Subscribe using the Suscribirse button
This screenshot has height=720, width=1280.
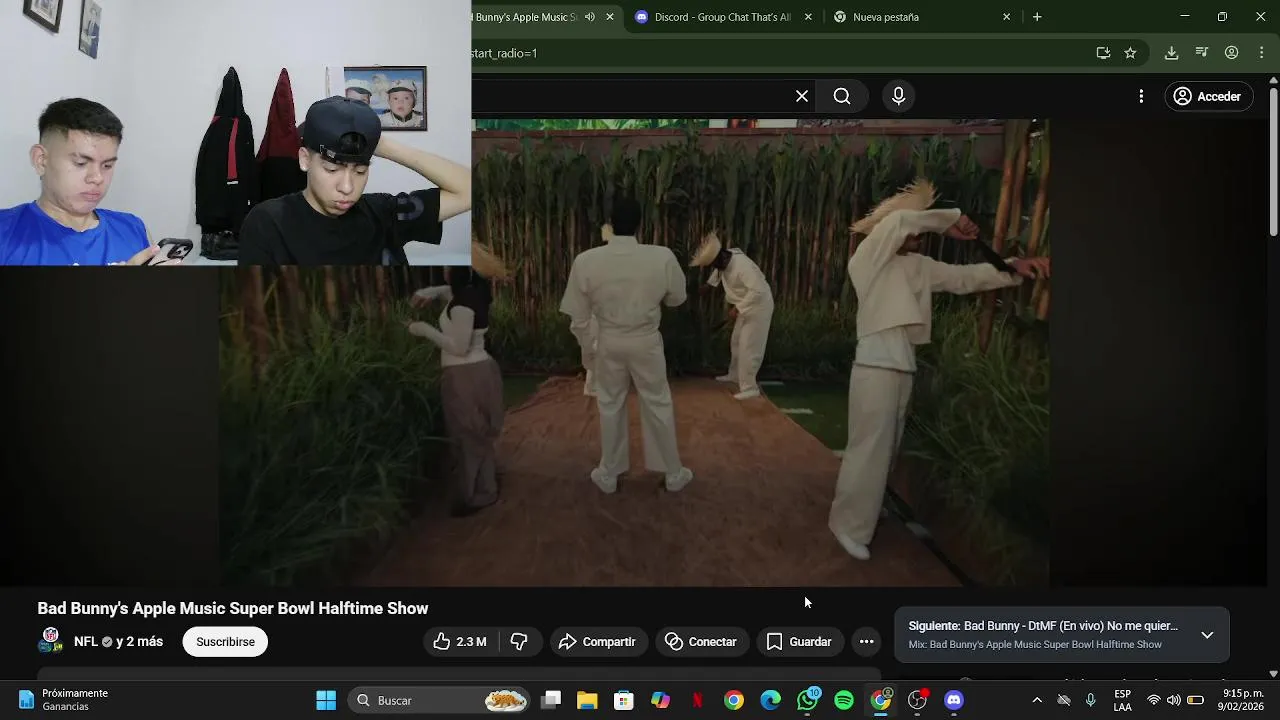(x=225, y=642)
